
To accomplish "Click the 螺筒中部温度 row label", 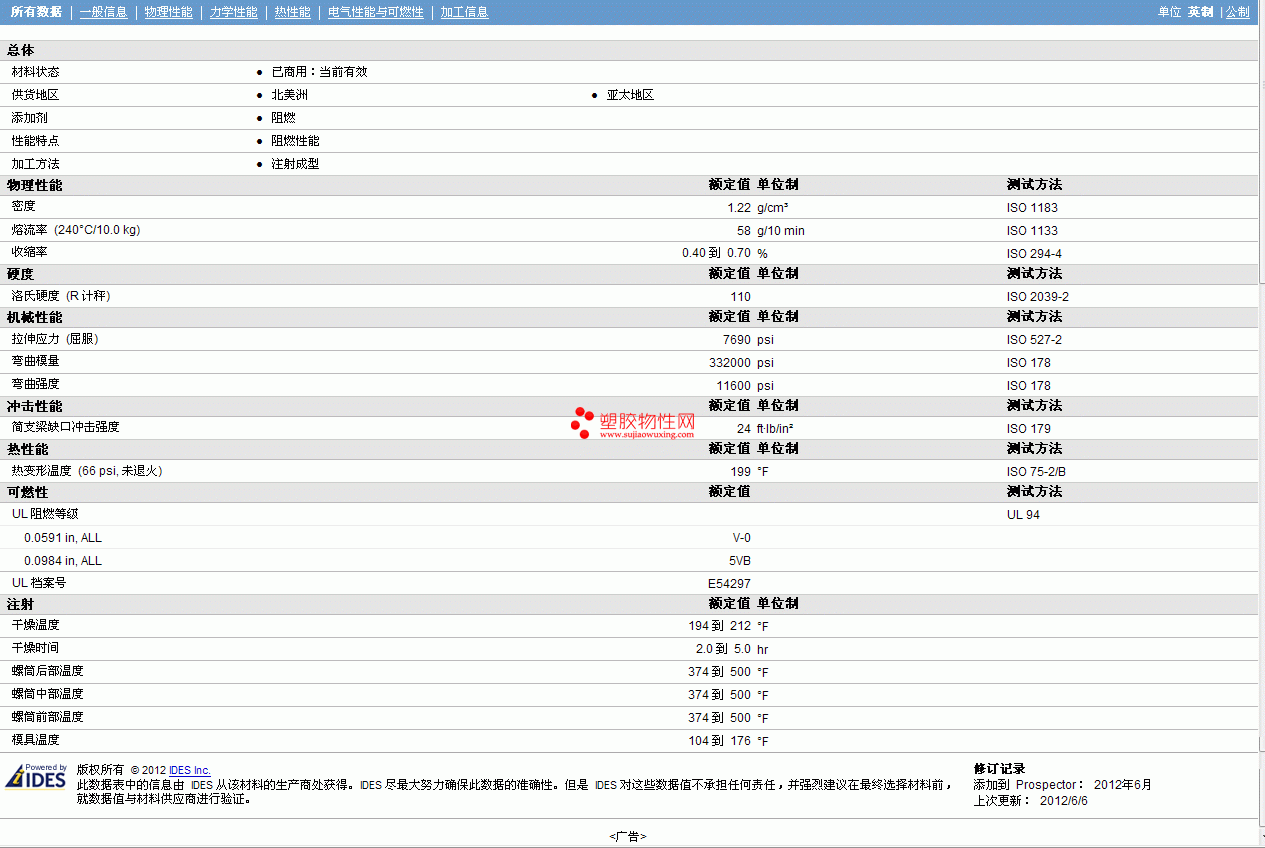I will [x=47, y=694].
